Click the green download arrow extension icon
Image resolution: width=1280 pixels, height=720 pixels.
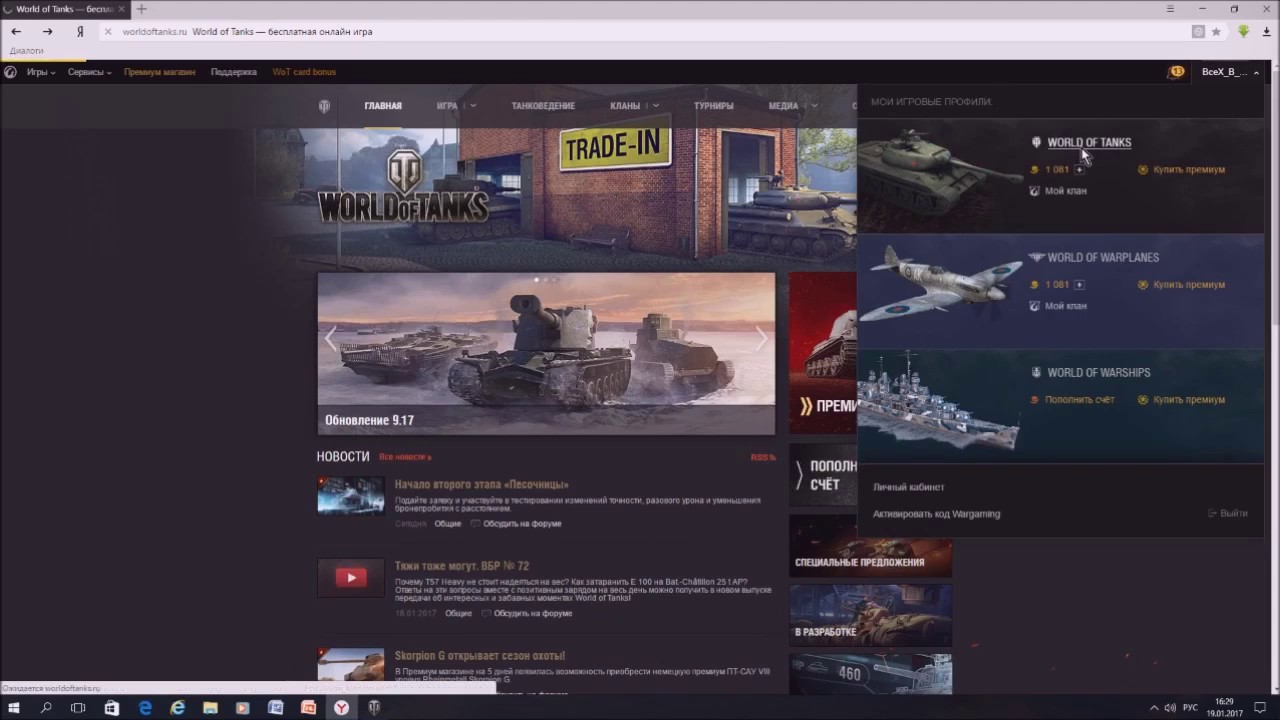(1244, 31)
